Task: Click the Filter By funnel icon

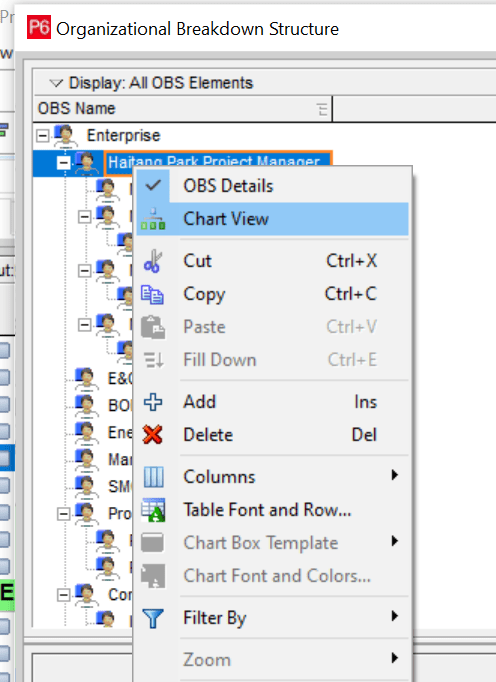Action: 153,618
